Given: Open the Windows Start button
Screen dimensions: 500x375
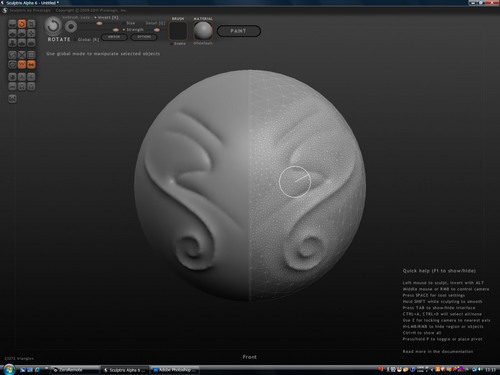Looking at the screenshot, I should (9, 369).
